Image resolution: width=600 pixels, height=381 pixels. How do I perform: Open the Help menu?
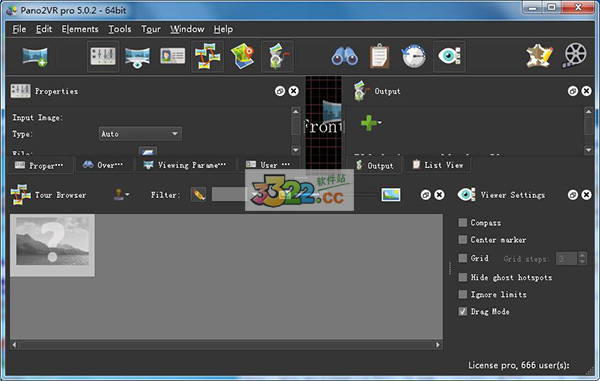pos(223,29)
